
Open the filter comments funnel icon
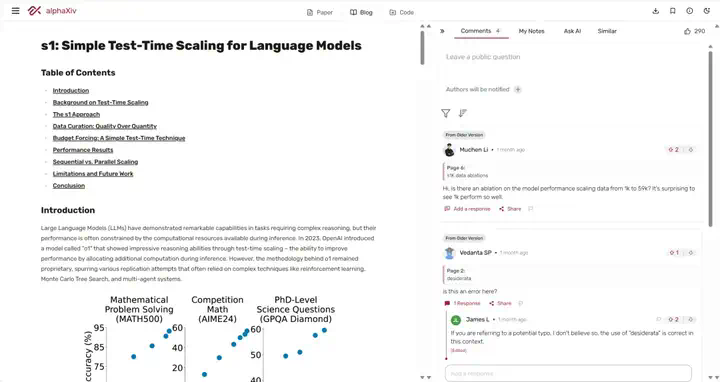pyautogui.click(x=445, y=113)
